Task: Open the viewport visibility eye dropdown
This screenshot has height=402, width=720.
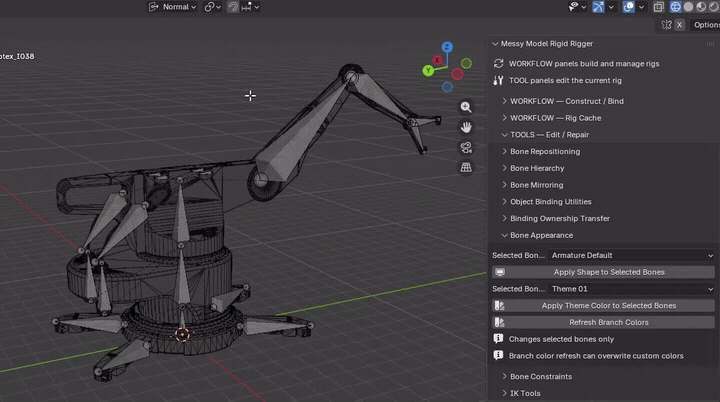Action: tap(577, 7)
